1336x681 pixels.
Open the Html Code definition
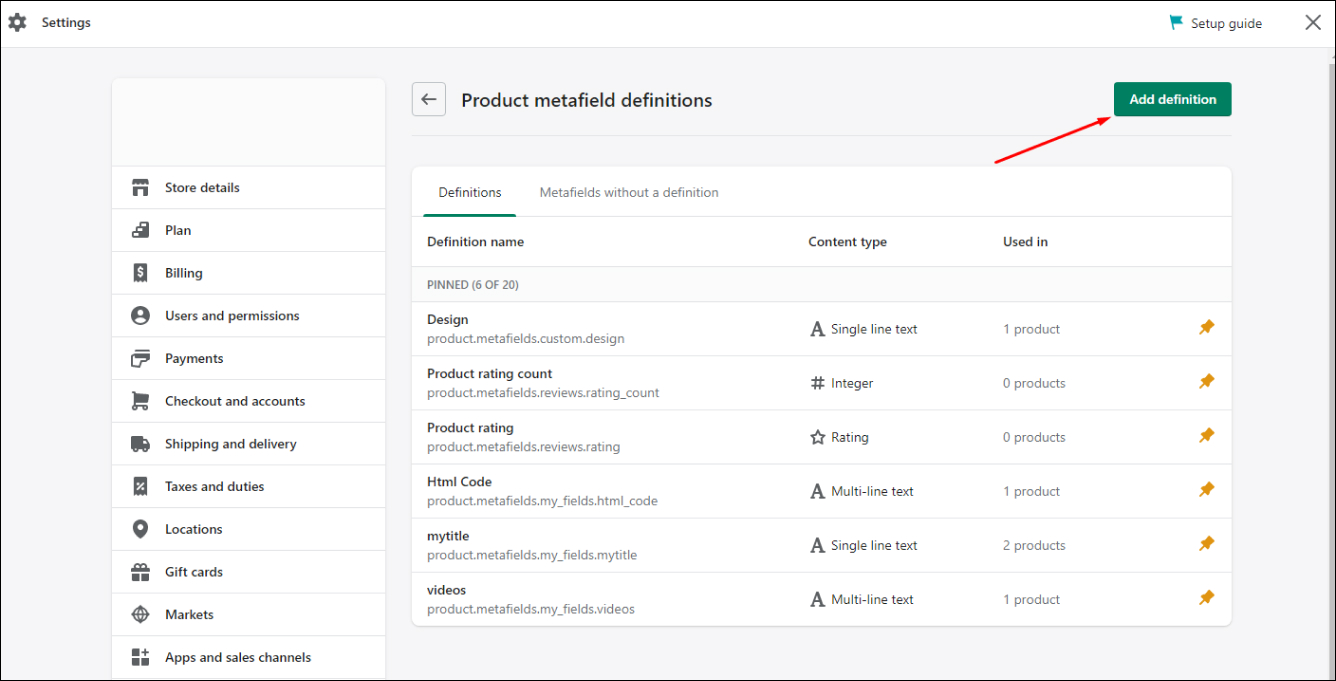pyautogui.click(x=821, y=491)
